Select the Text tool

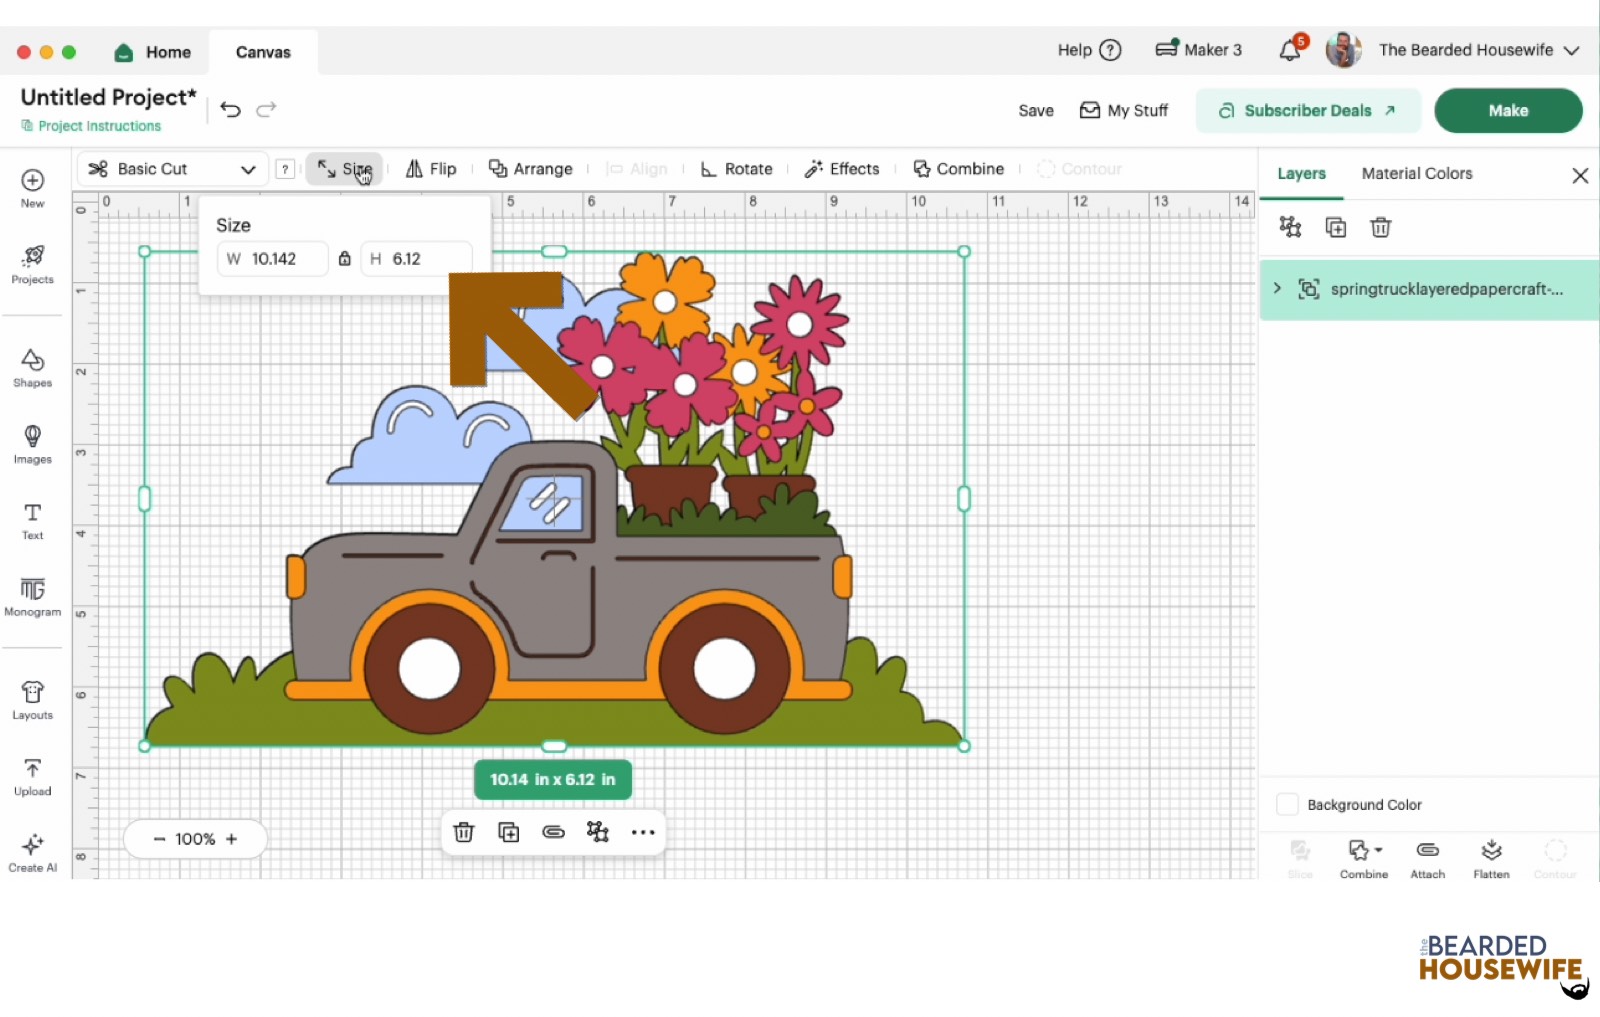pyautogui.click(x=32, y=520)
